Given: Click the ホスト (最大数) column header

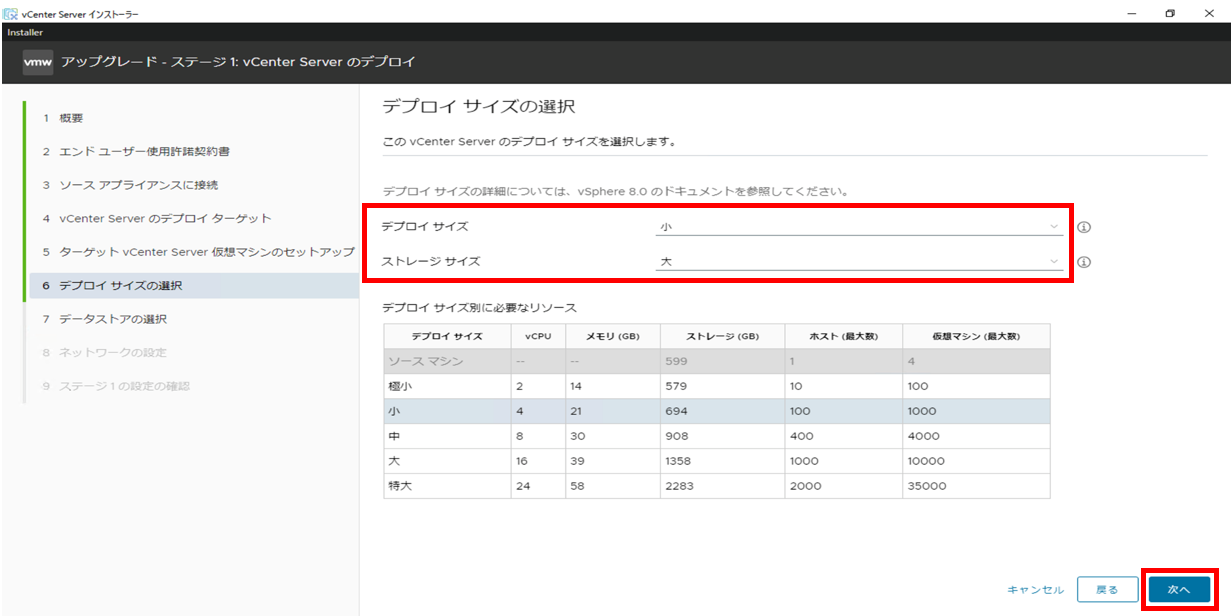Looking at the screenshot, I should [842, 336].
